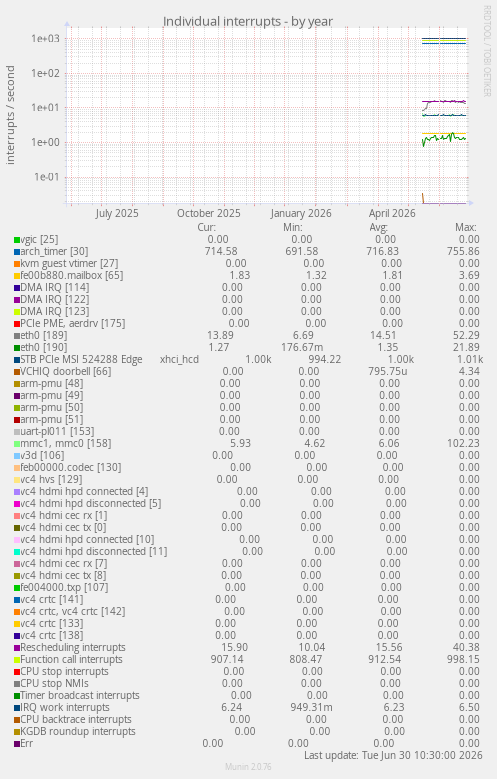Screen dimensions: 497x779
Task: Click the 'KGDB roundup interrupts' label
Action: pyautogui.click(x=78, y=731)
